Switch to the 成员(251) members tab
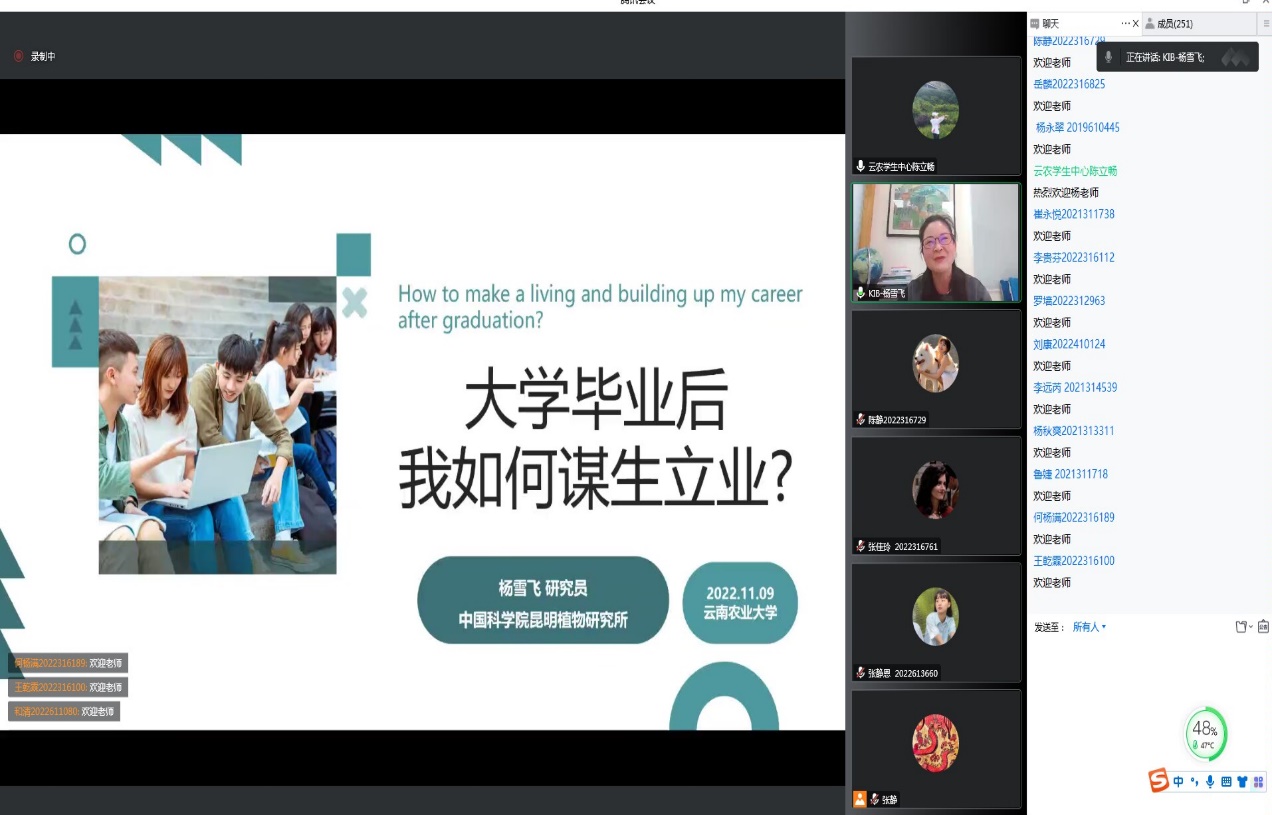1272x815 pixels. click(x=1174, y=24)
